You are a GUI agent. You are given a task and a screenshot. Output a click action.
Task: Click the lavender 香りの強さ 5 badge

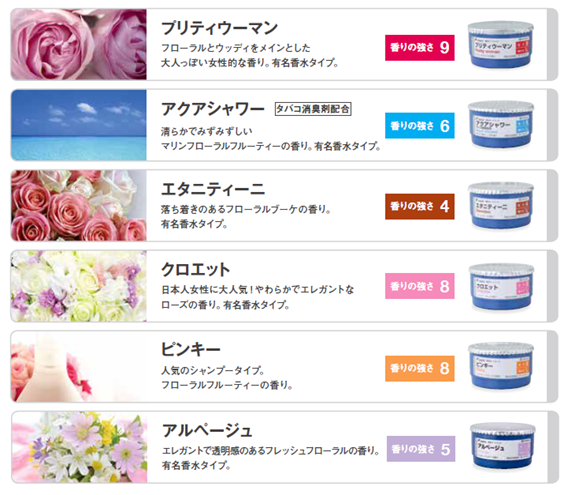[x=421, y=449]
